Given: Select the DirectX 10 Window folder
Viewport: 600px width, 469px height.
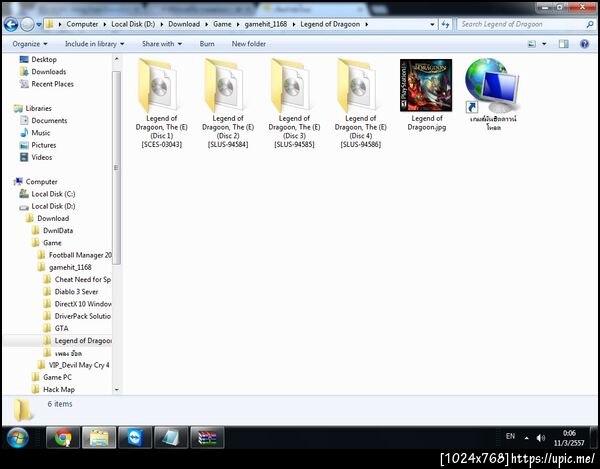Looking at the screenshot, I should [x=78, y=304].
